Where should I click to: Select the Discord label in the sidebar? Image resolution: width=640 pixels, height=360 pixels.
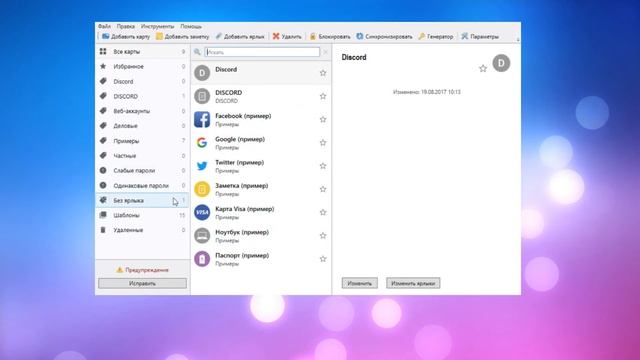[x=142, y=81]
